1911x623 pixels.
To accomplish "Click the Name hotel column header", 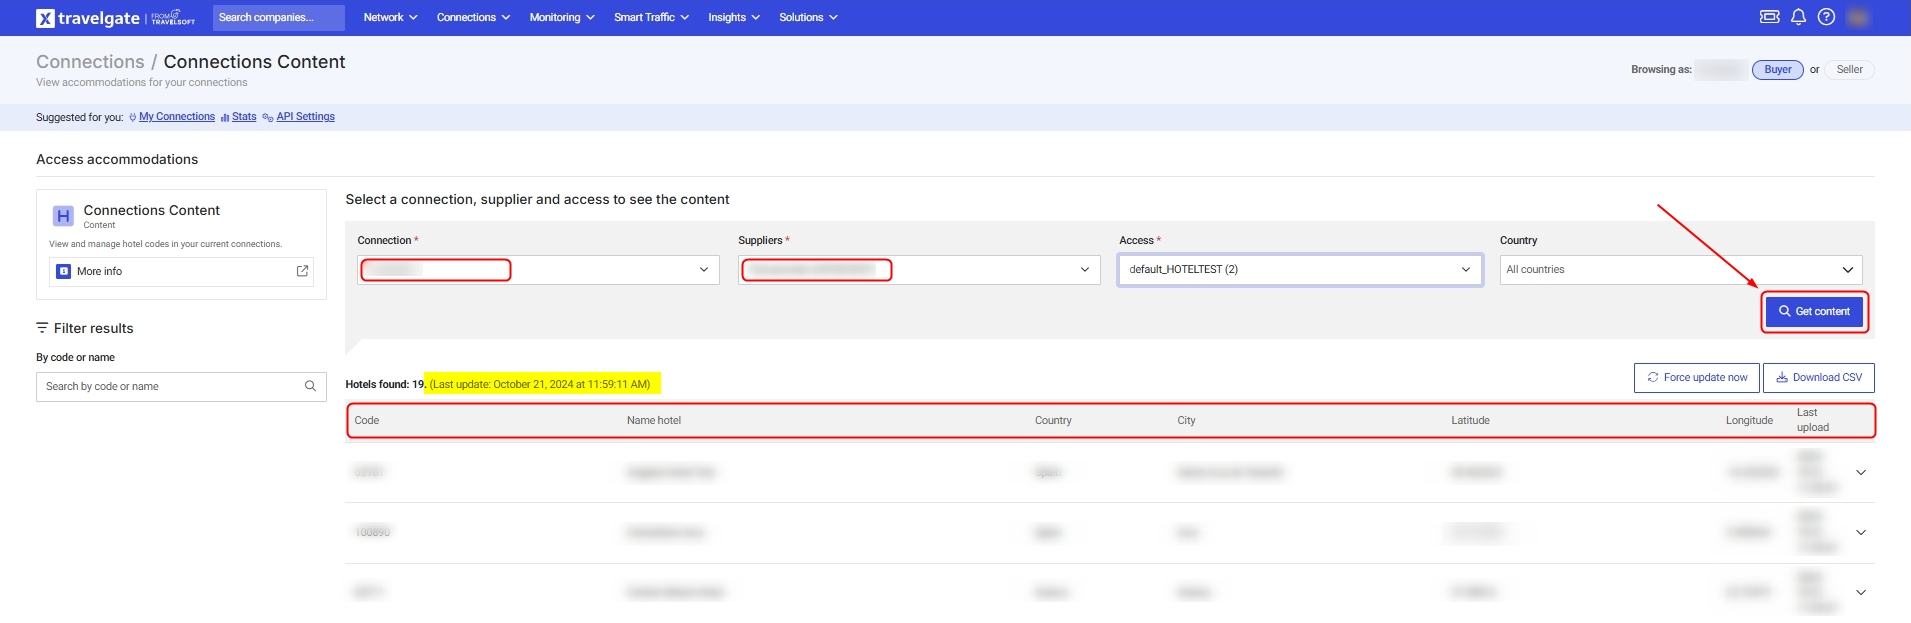I will tap(654, 421).
